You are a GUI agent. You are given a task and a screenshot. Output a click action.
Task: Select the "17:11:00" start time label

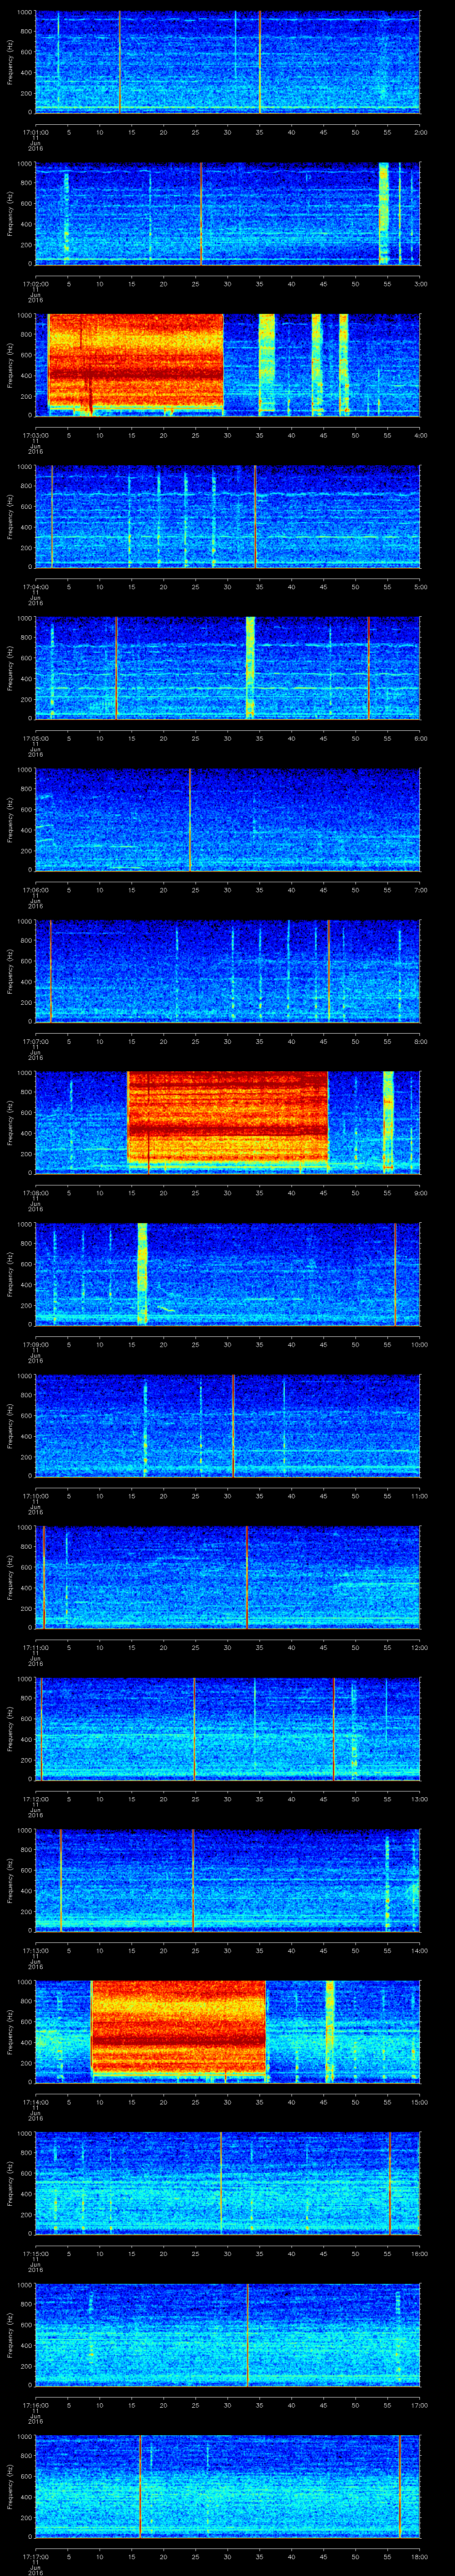35,1647
